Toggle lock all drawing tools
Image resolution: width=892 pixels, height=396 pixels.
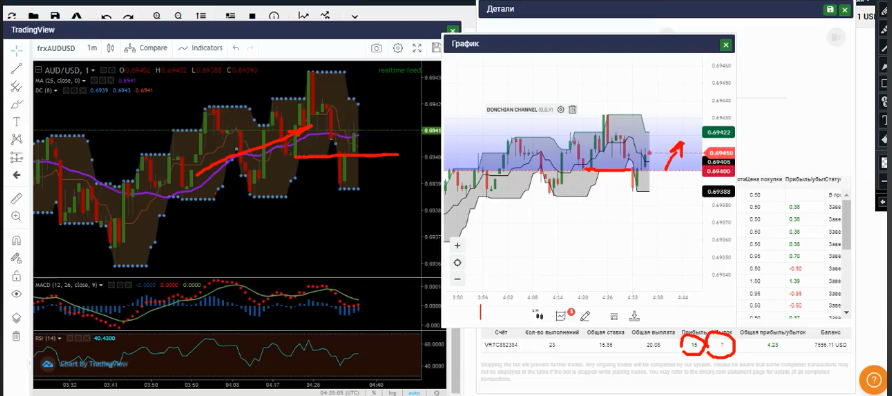click(16, 276)
